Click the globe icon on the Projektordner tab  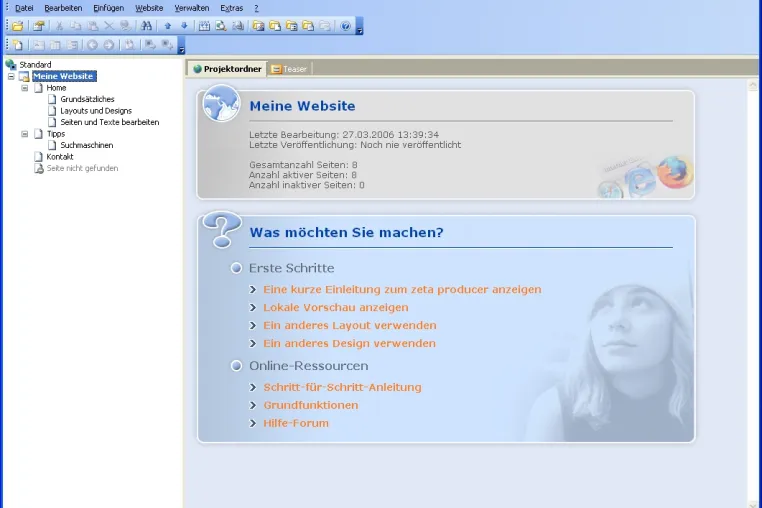(197, 69)
